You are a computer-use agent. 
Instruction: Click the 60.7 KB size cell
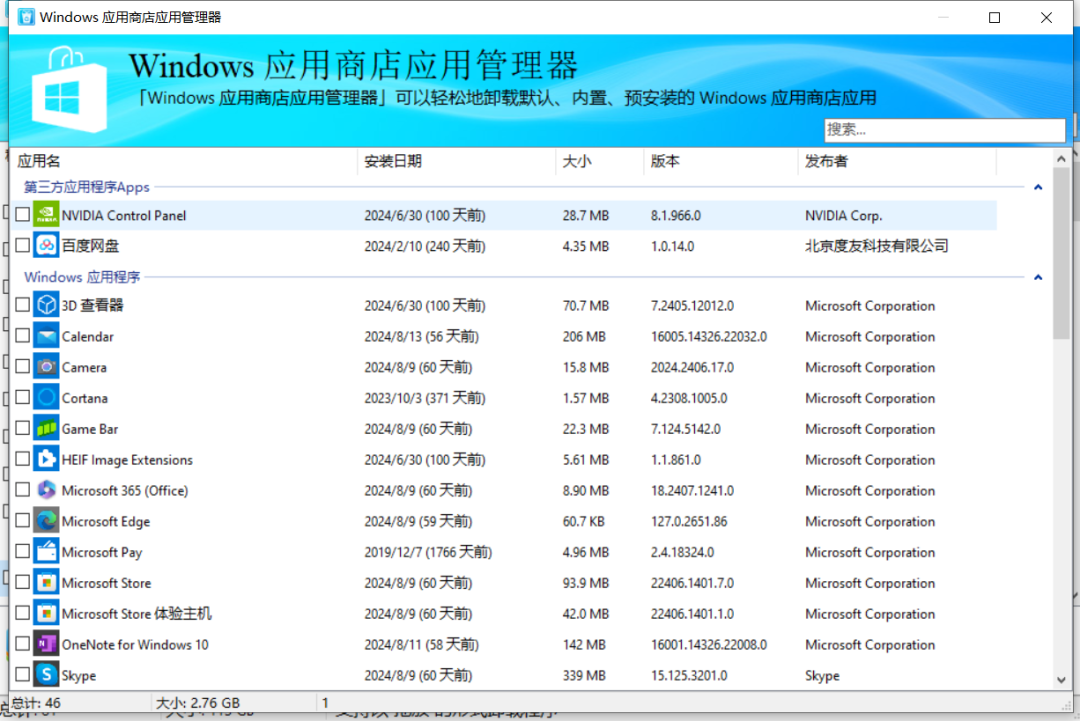[583, 521]
